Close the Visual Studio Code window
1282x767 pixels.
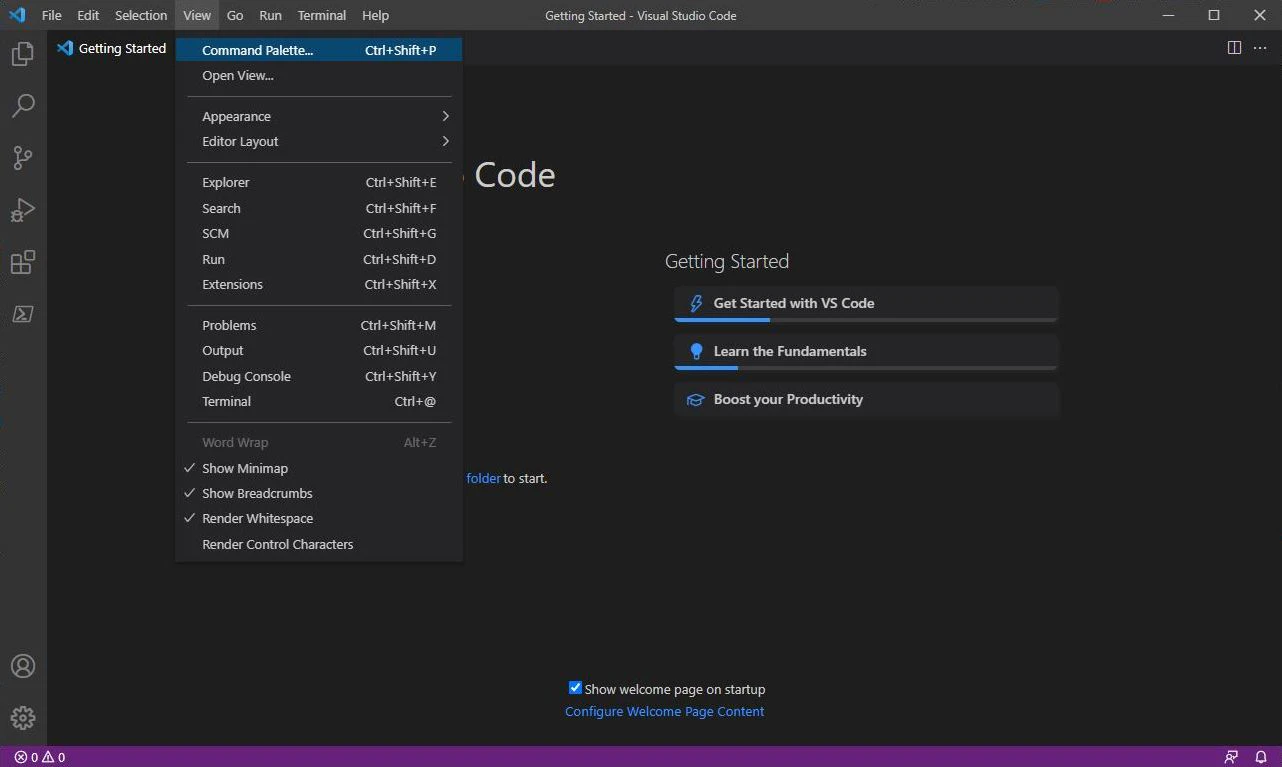click(x=1260, y=15)
